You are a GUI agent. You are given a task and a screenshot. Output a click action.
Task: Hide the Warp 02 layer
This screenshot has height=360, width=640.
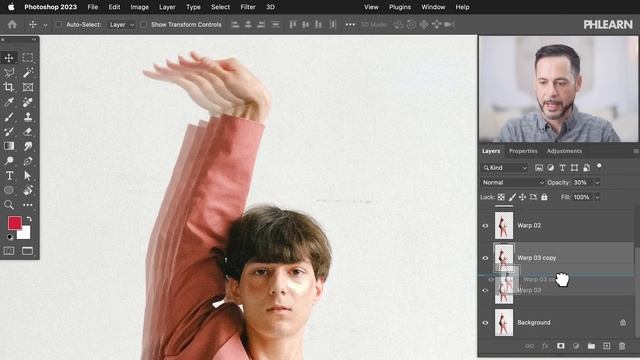485,226
